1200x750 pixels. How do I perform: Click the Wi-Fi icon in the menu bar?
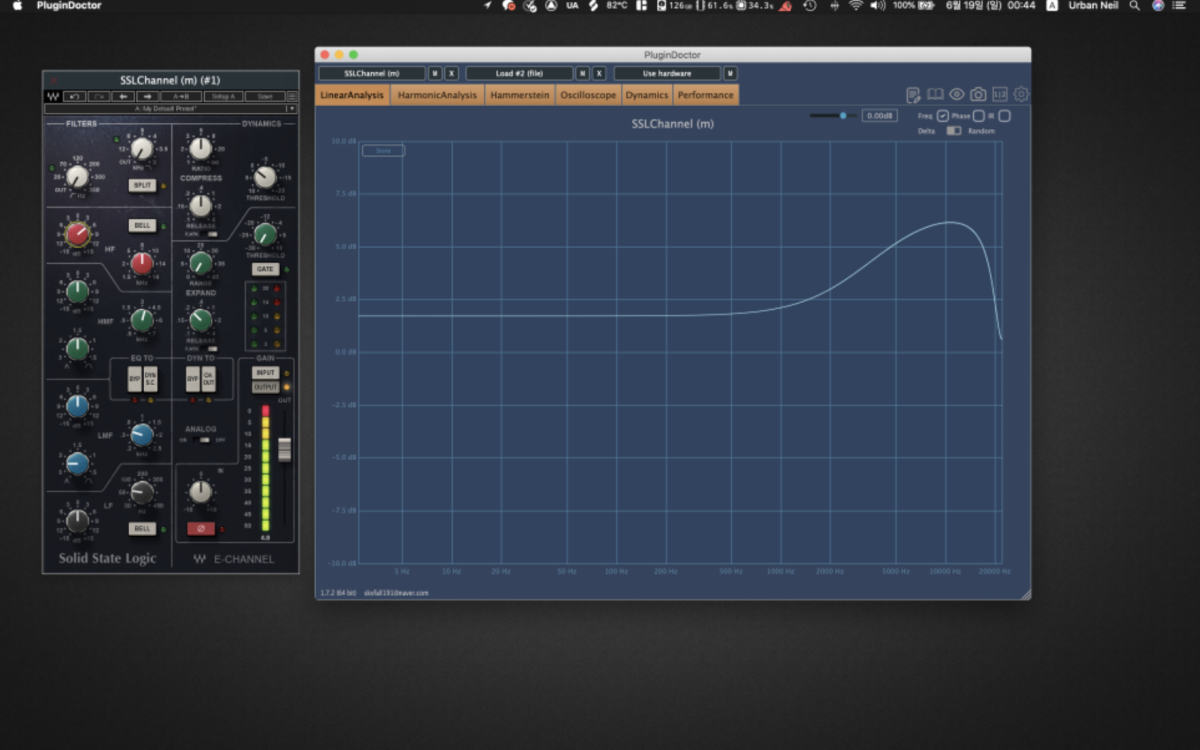(856, 6)
